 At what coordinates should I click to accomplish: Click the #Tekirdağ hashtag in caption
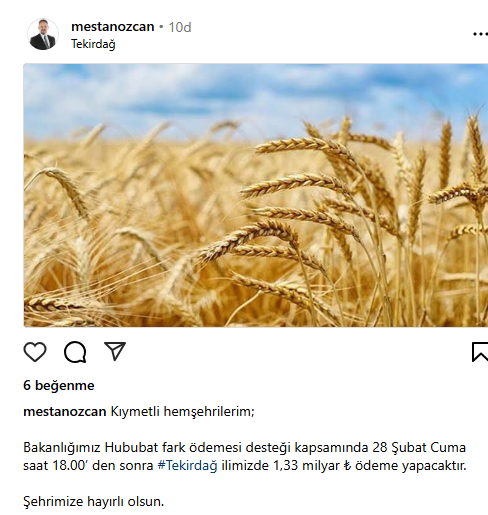[187, 465]
